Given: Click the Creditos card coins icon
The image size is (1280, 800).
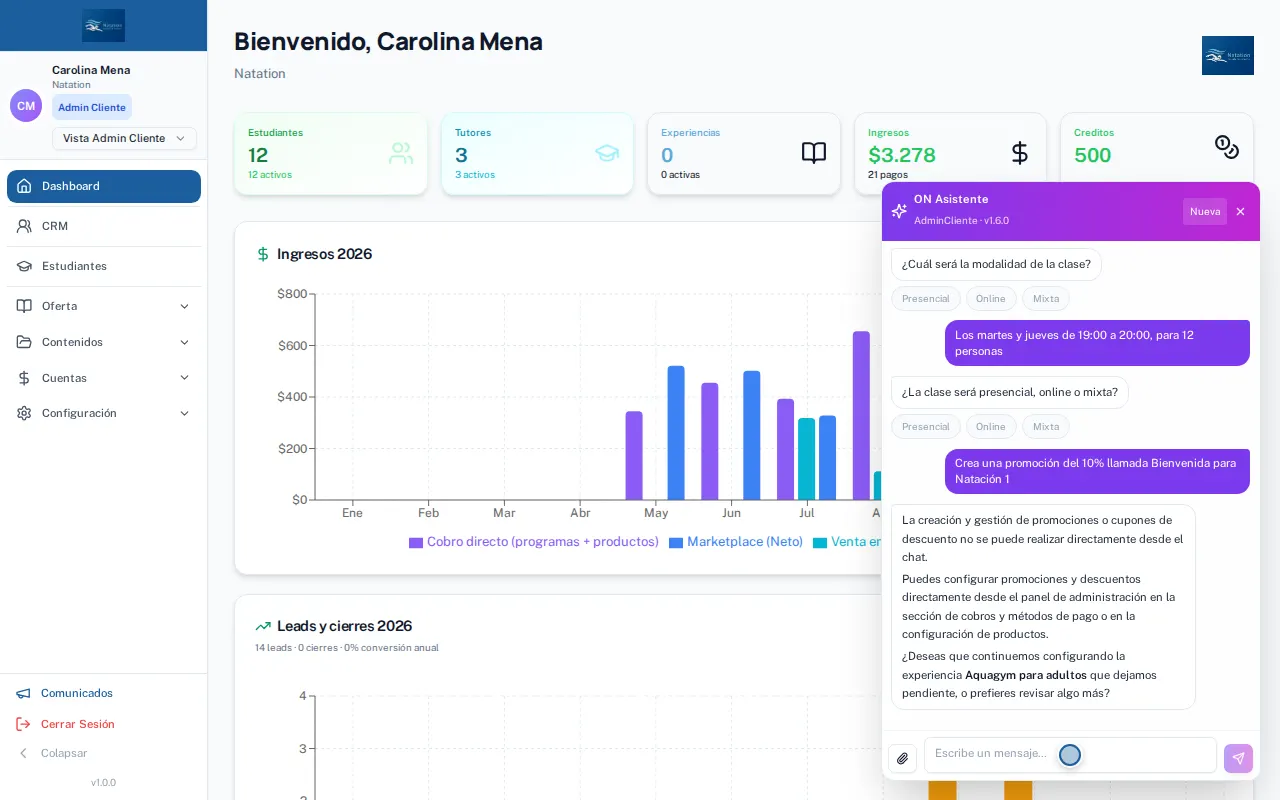Looking at the screenshot, I should point(1227,147).
